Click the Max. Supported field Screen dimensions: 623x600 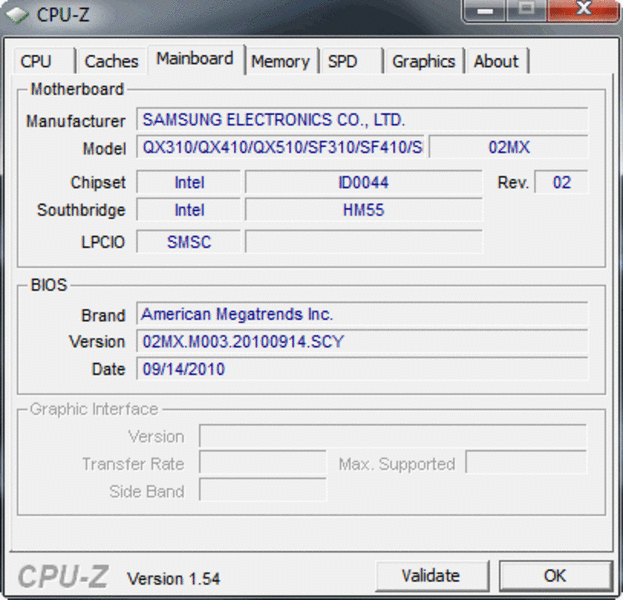coord(526,462)
